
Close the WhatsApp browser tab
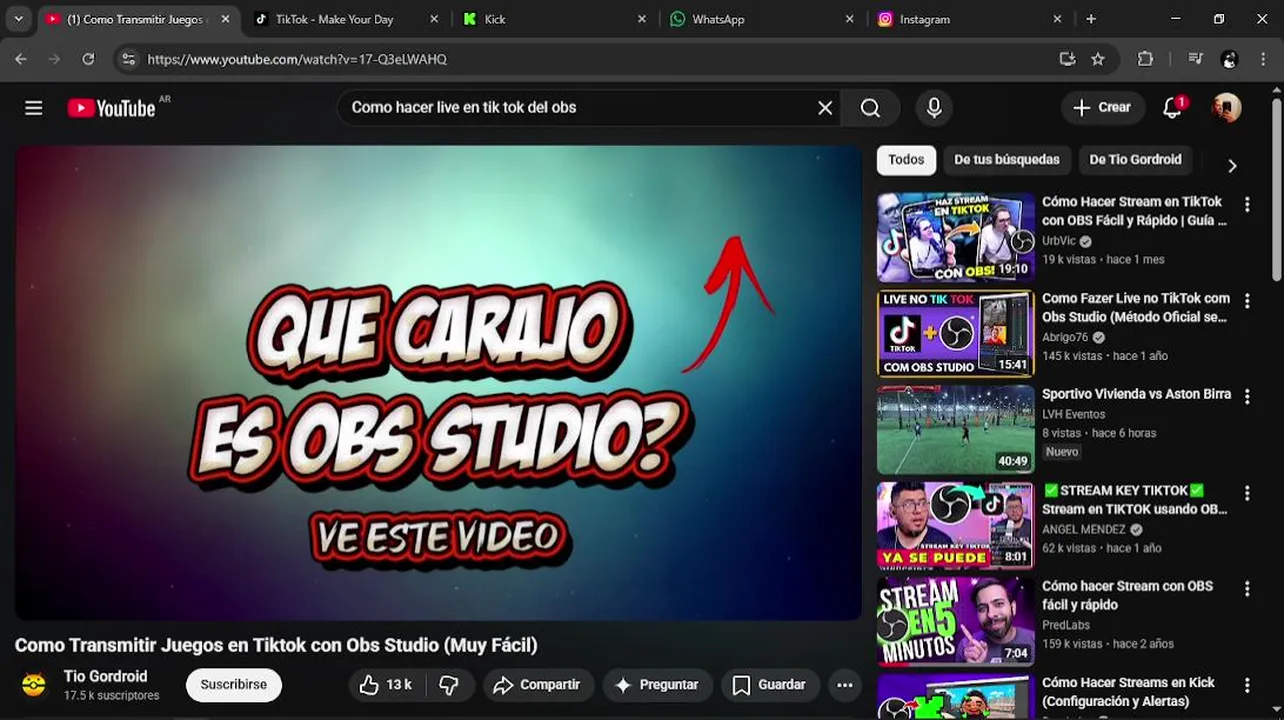coord(850,19)
